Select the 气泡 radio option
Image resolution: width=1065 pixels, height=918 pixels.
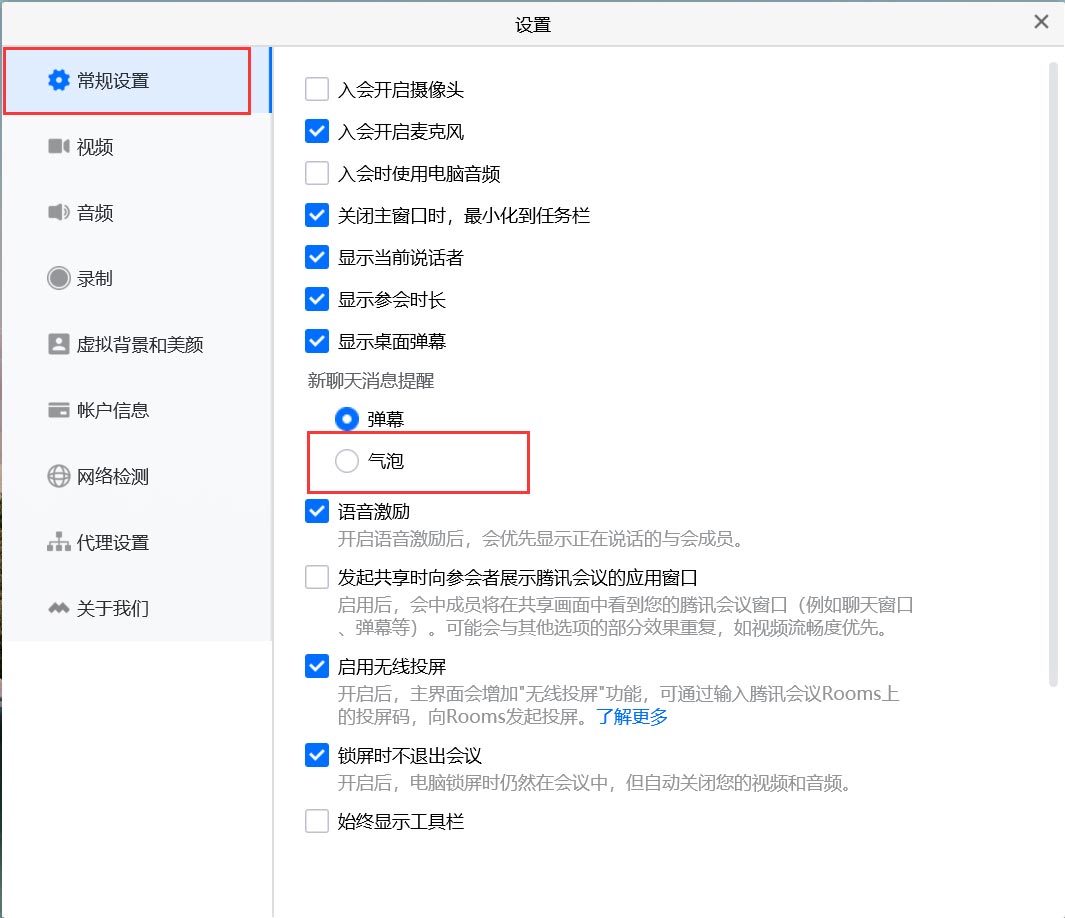click(x=347, y=461)
